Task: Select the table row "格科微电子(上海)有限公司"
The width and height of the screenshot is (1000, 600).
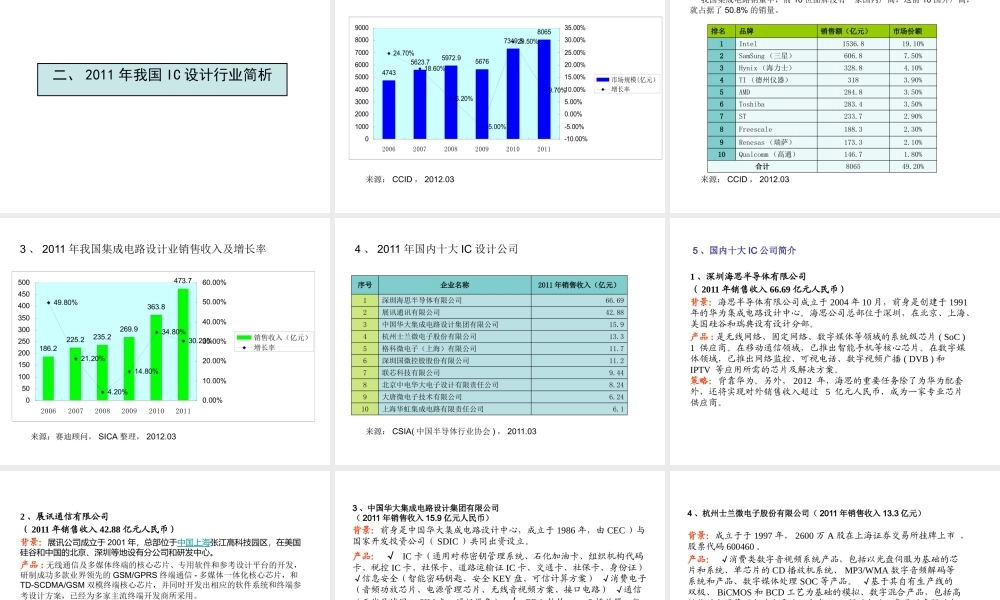Action: point(490,349)
